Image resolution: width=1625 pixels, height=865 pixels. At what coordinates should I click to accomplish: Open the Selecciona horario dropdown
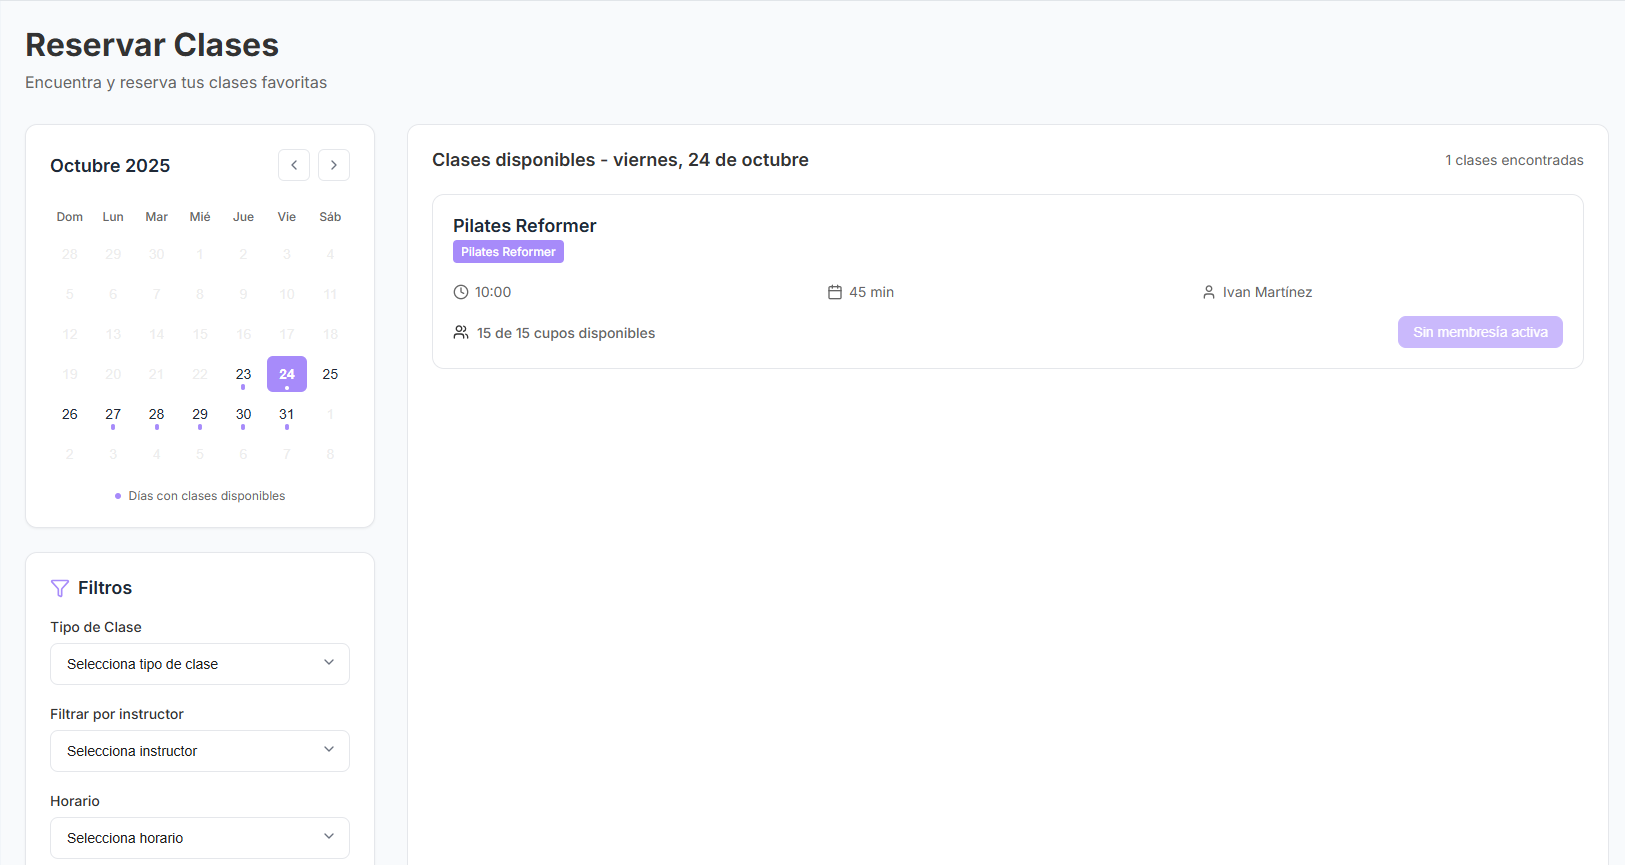pyautogui.click(x=200, y=838)
